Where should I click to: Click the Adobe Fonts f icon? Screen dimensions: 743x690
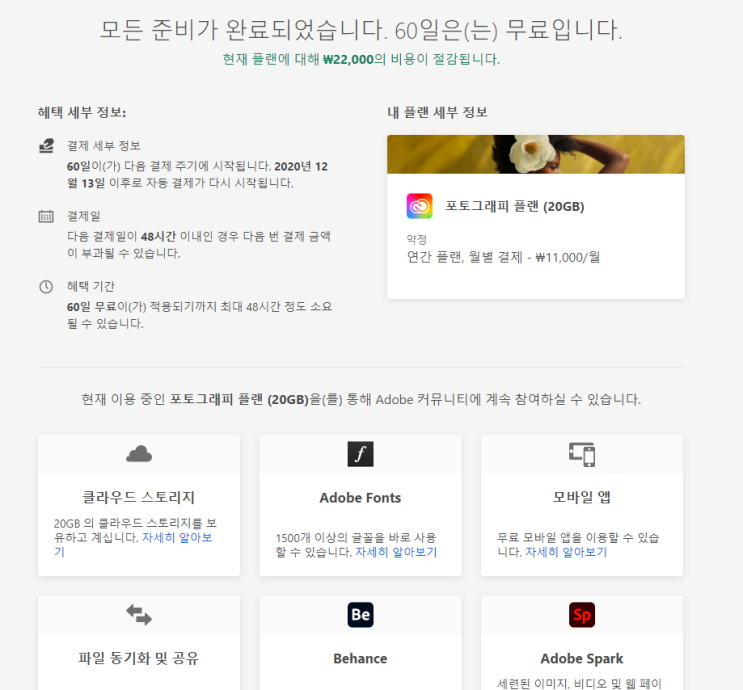360,454
